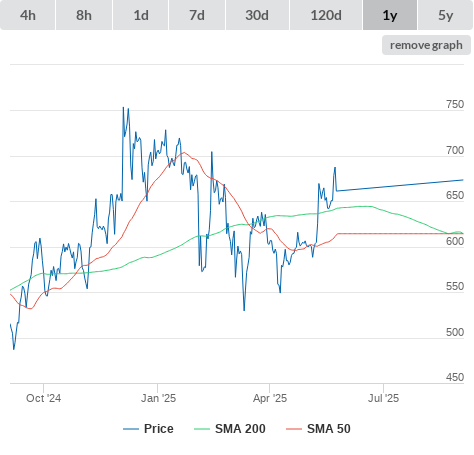Switch to the 8h time range
Image resolution: width=474 pixels, height=455 pixels.
coord(84,15)
